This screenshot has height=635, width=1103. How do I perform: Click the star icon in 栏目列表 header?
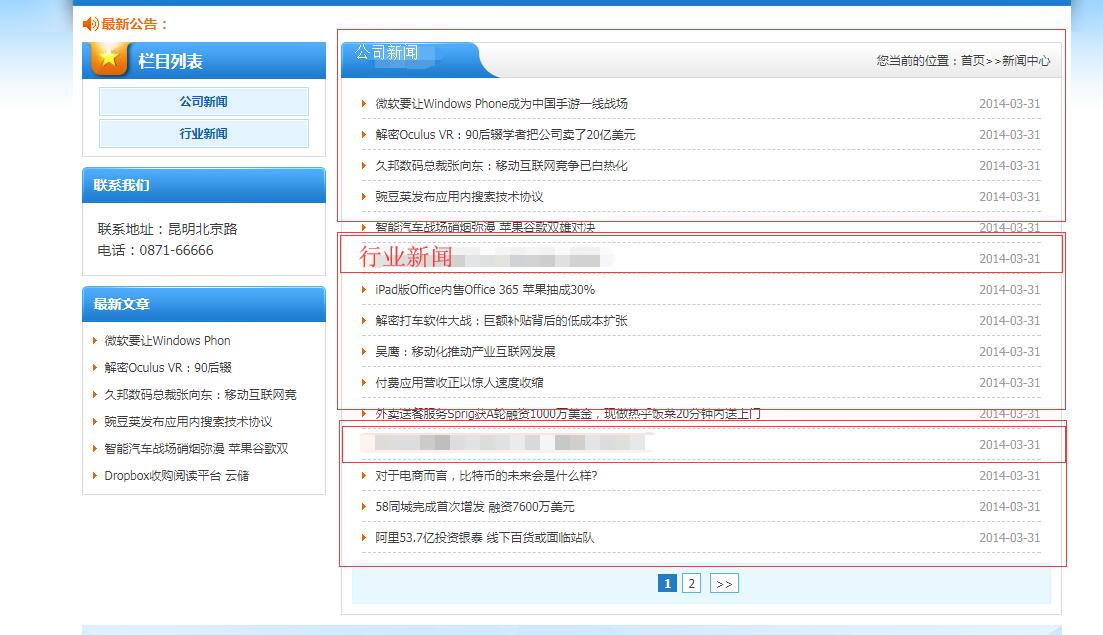click(x=109, y=58)
